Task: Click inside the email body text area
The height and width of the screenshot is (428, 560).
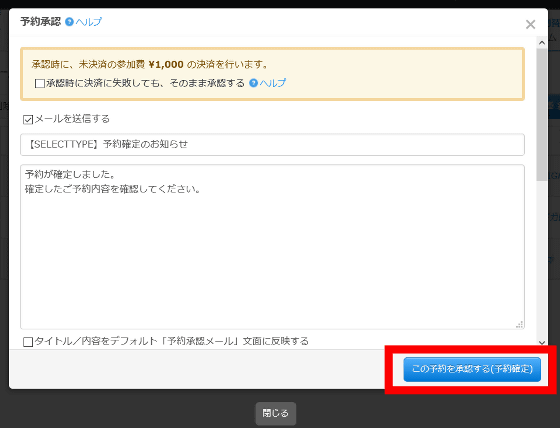Action: click(x=272, y=247)
